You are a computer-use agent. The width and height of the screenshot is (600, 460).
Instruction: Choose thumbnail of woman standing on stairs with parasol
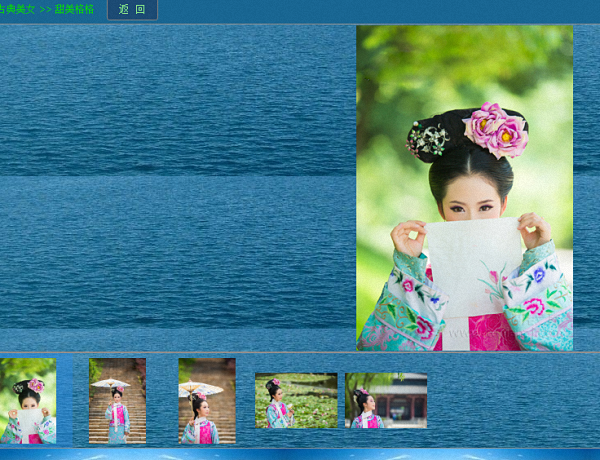pos(117,401)
